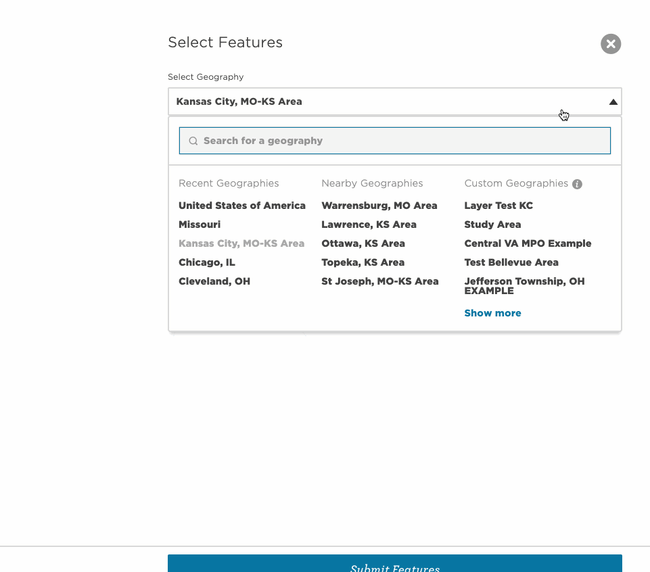Click the Submit Features button
650x572 pixels.
pyautogui.click(x=395, y=564)
